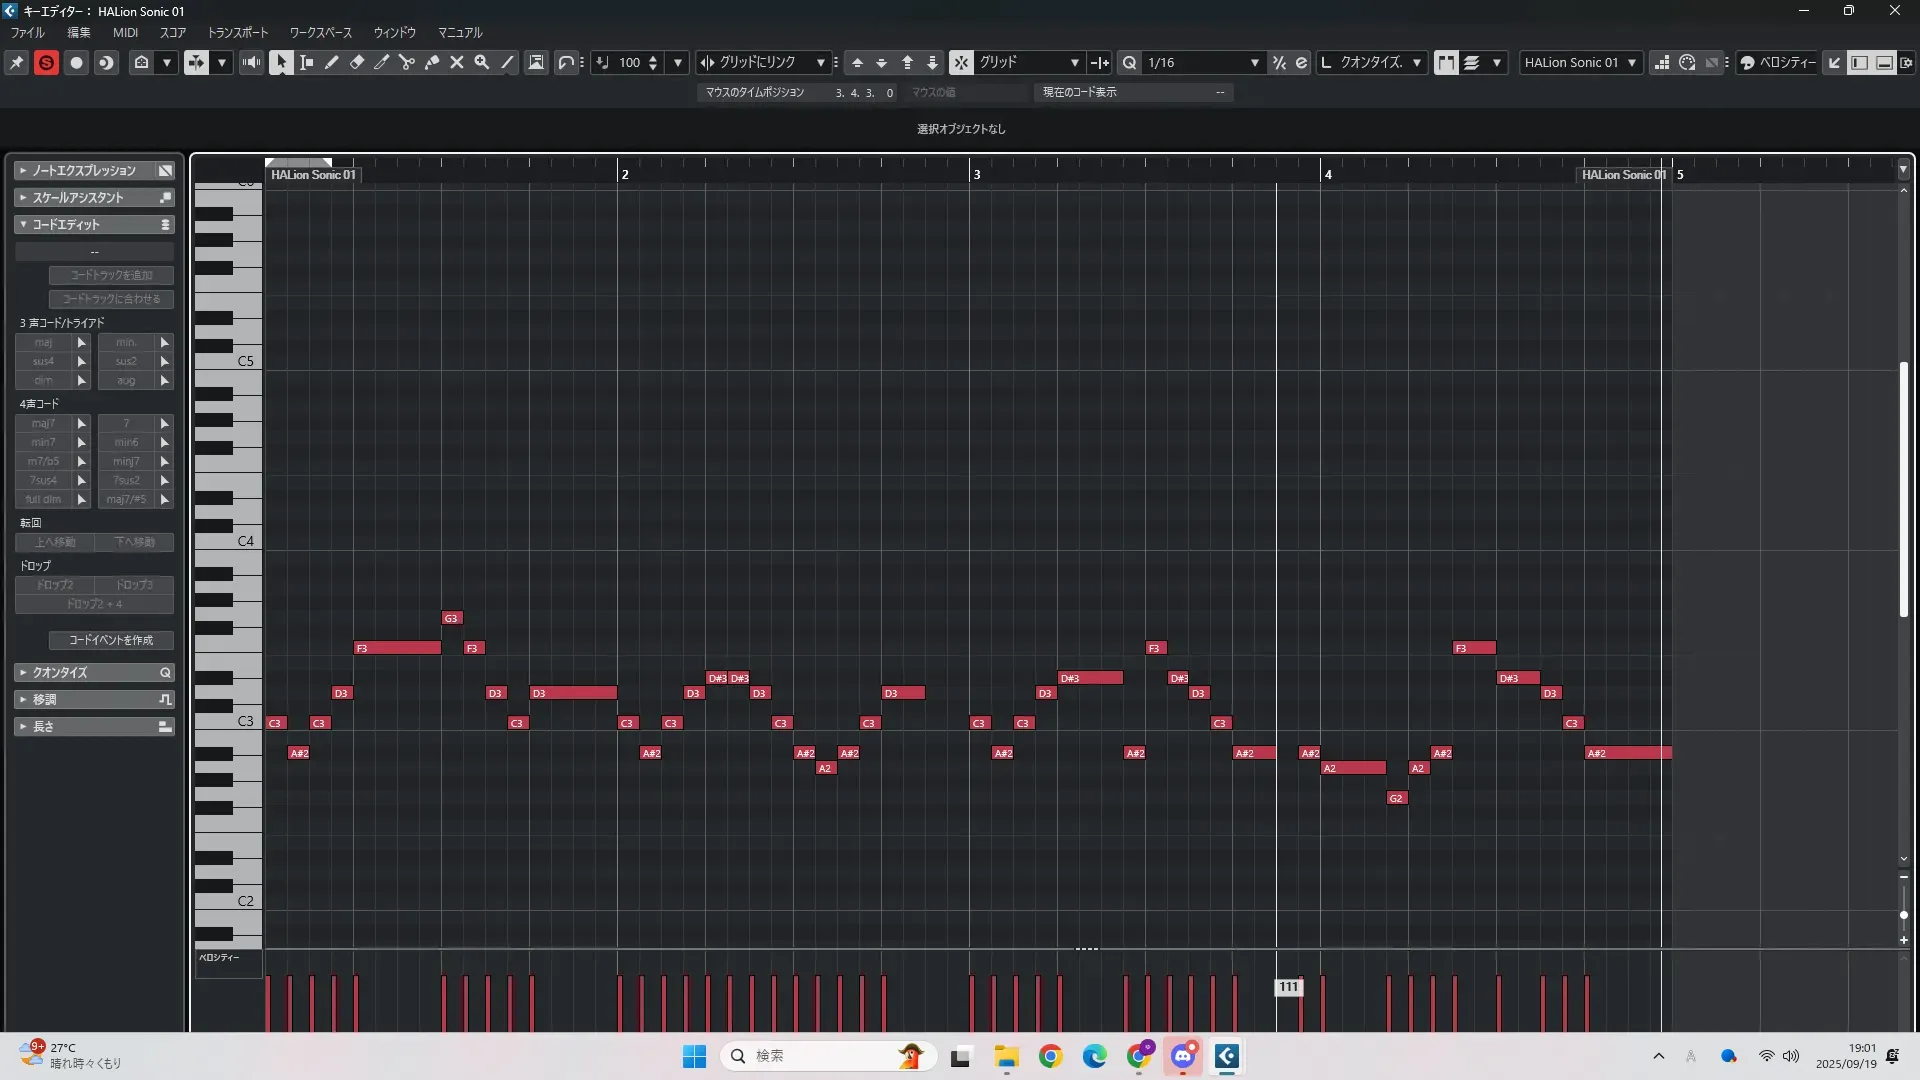Toggle the Solo Editor button
Image resolution: width=1920 pixels, height=1080 pixels.
point(46,62)
